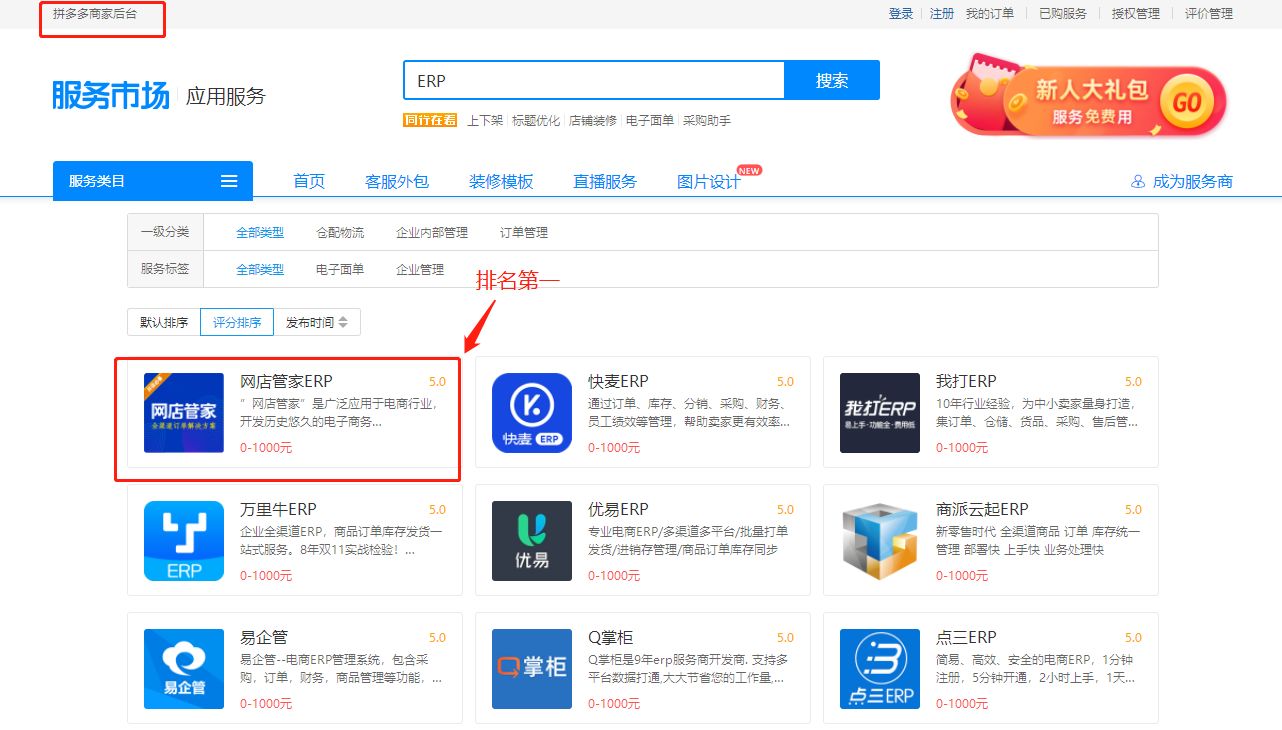Open the 优易ERP app logo
Image resolution: width=1282 pixels, height=730 pixels.
(532, 540)
